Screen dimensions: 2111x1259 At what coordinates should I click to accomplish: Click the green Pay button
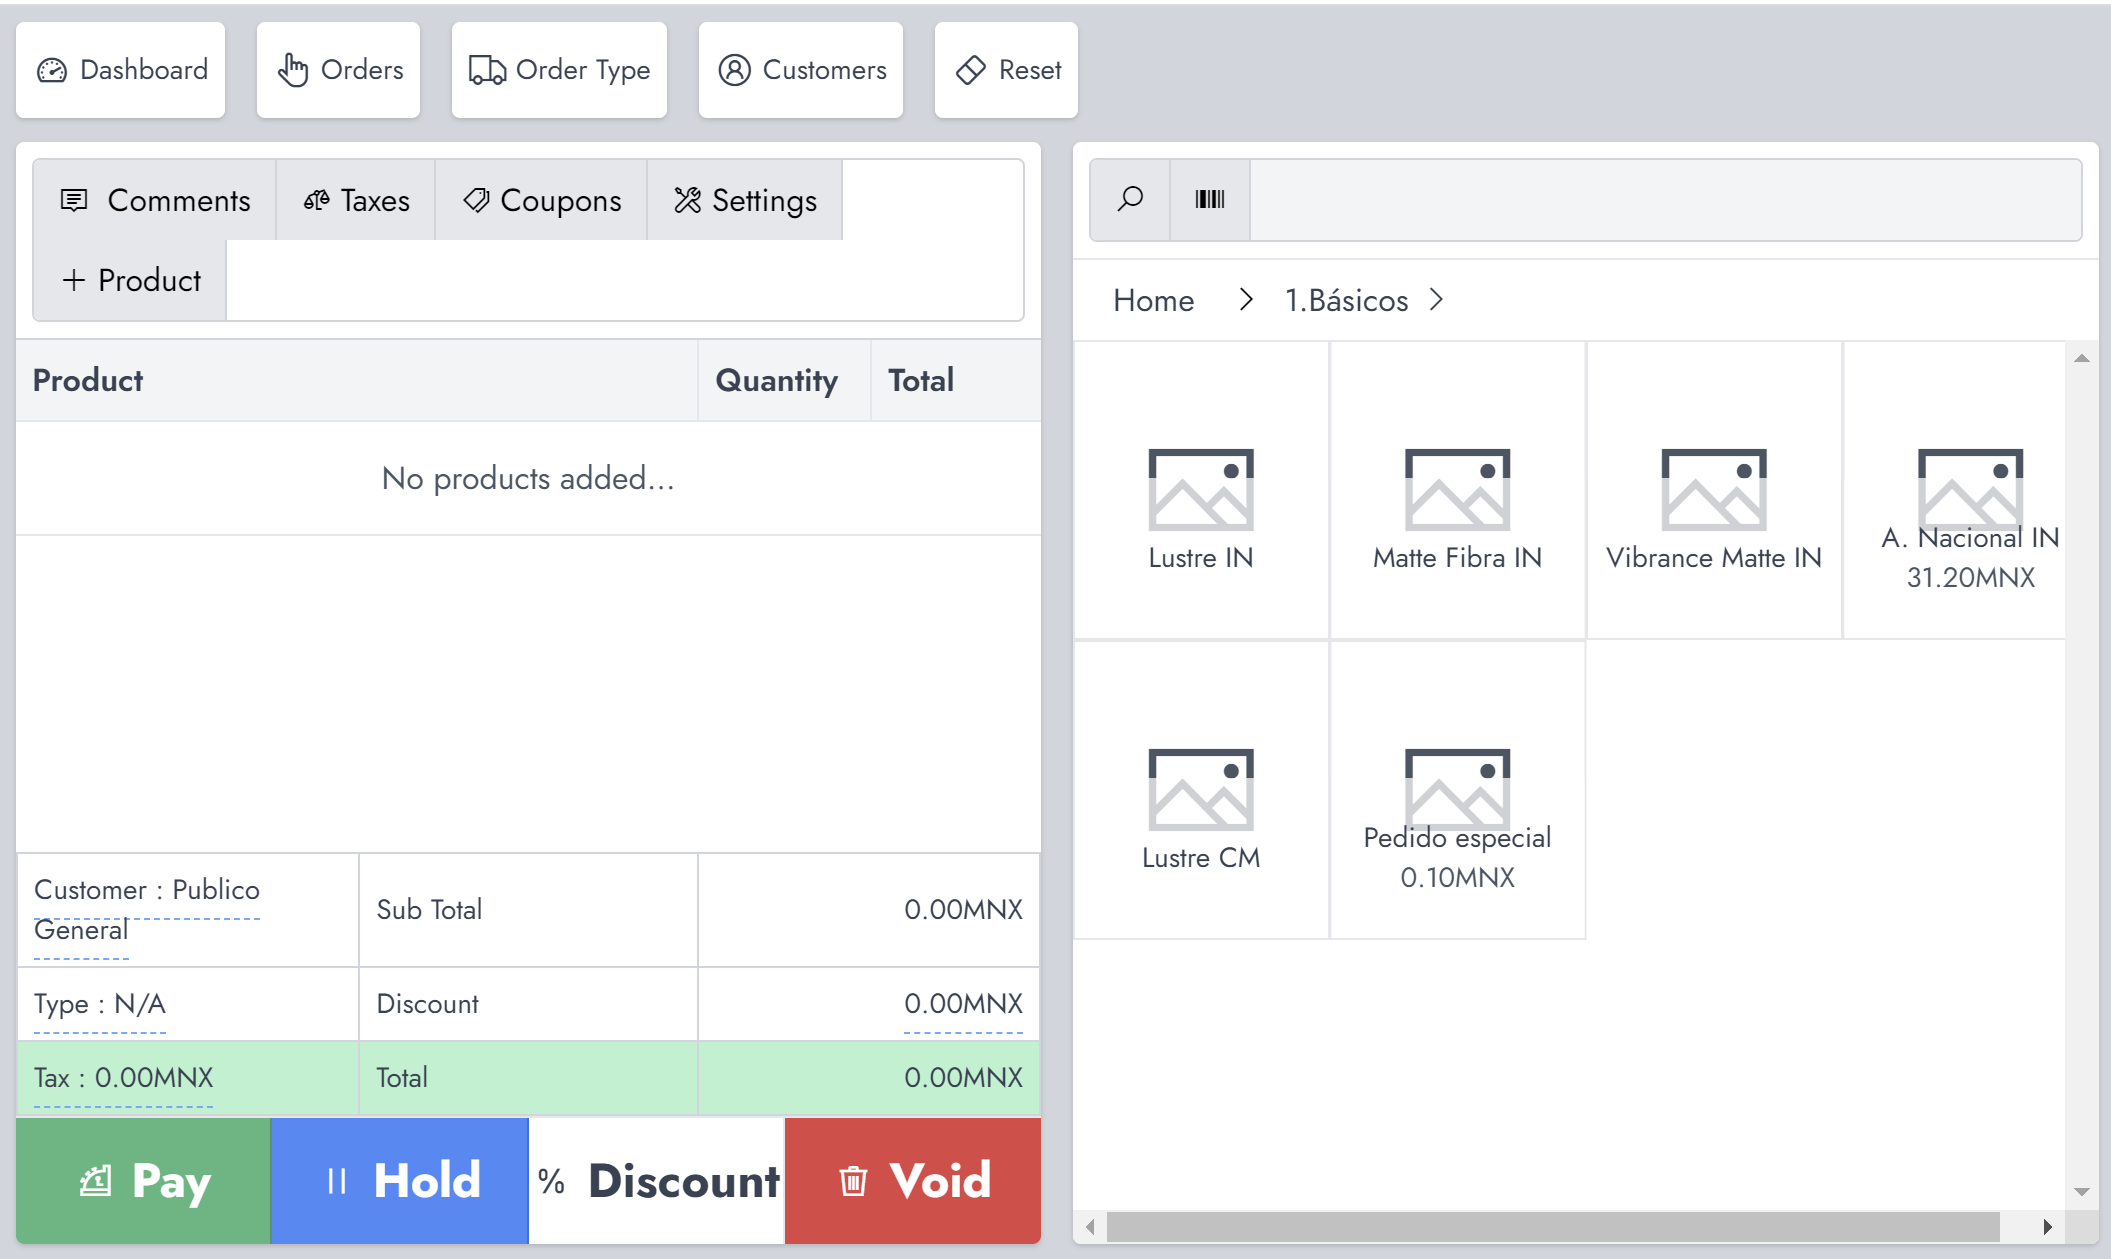[x=144, y=1181]
